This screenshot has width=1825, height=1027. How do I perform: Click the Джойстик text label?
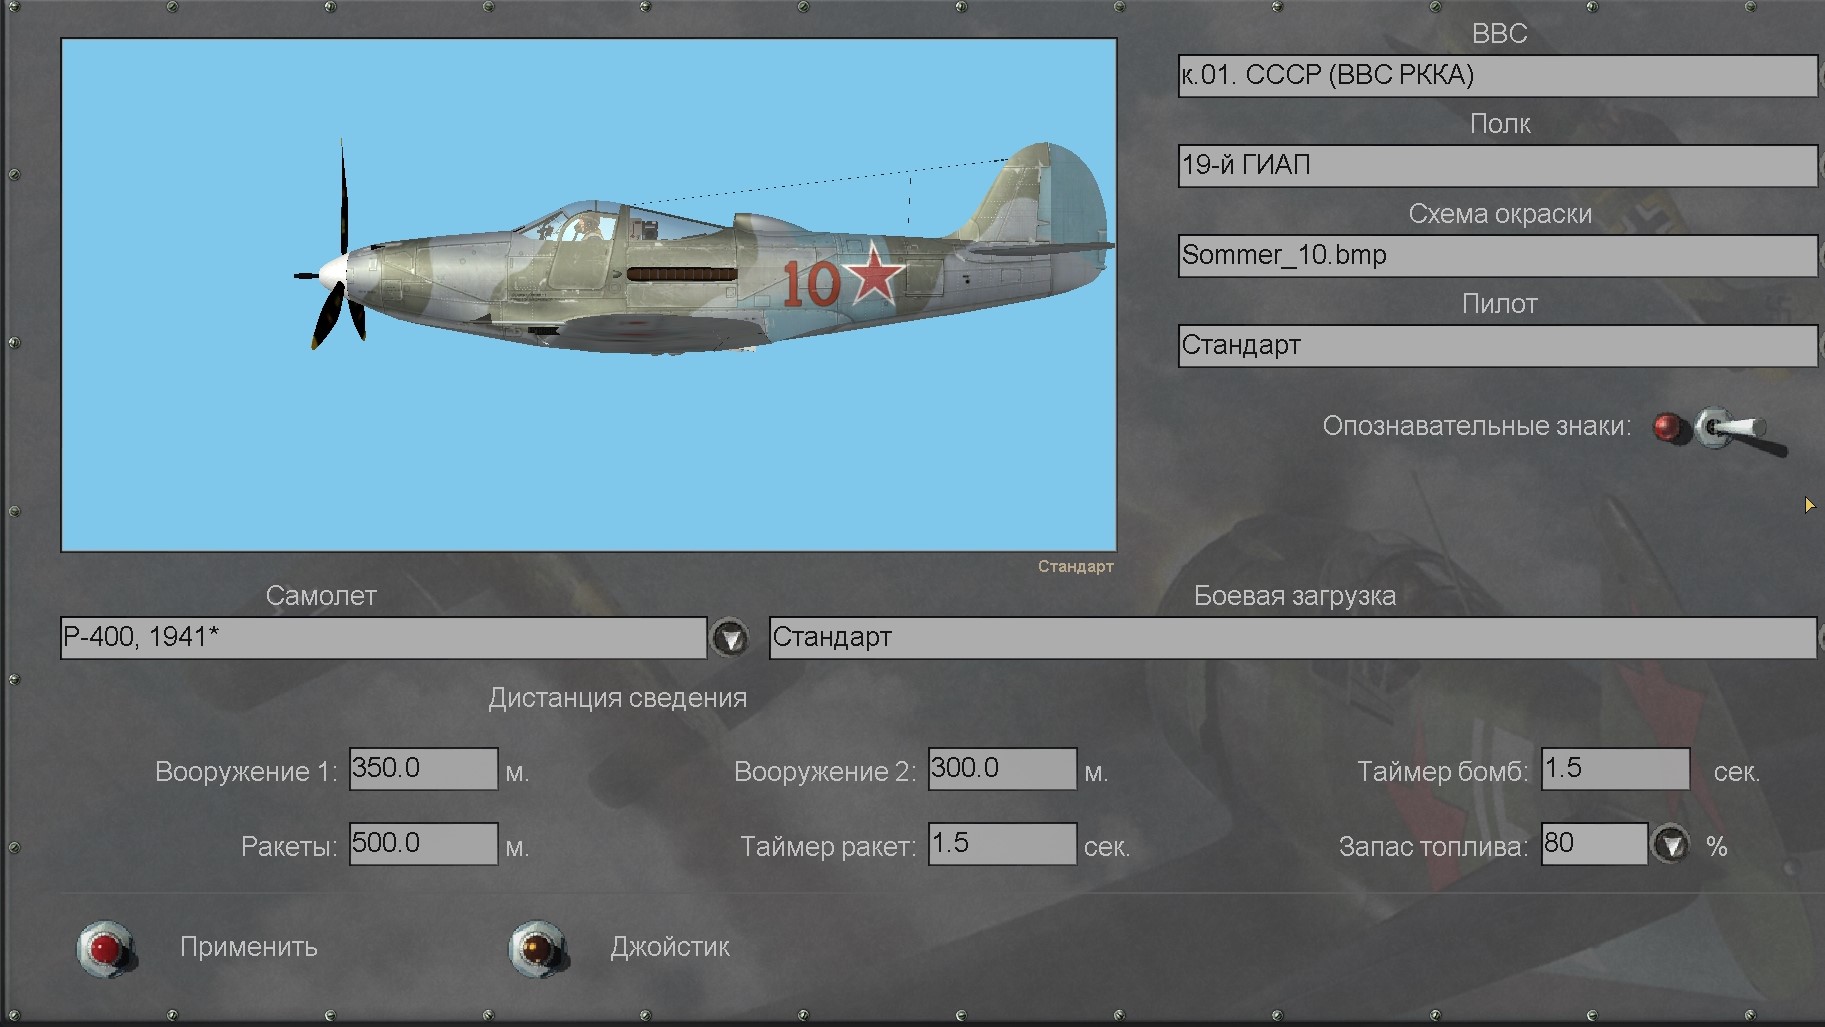(670, 947)
